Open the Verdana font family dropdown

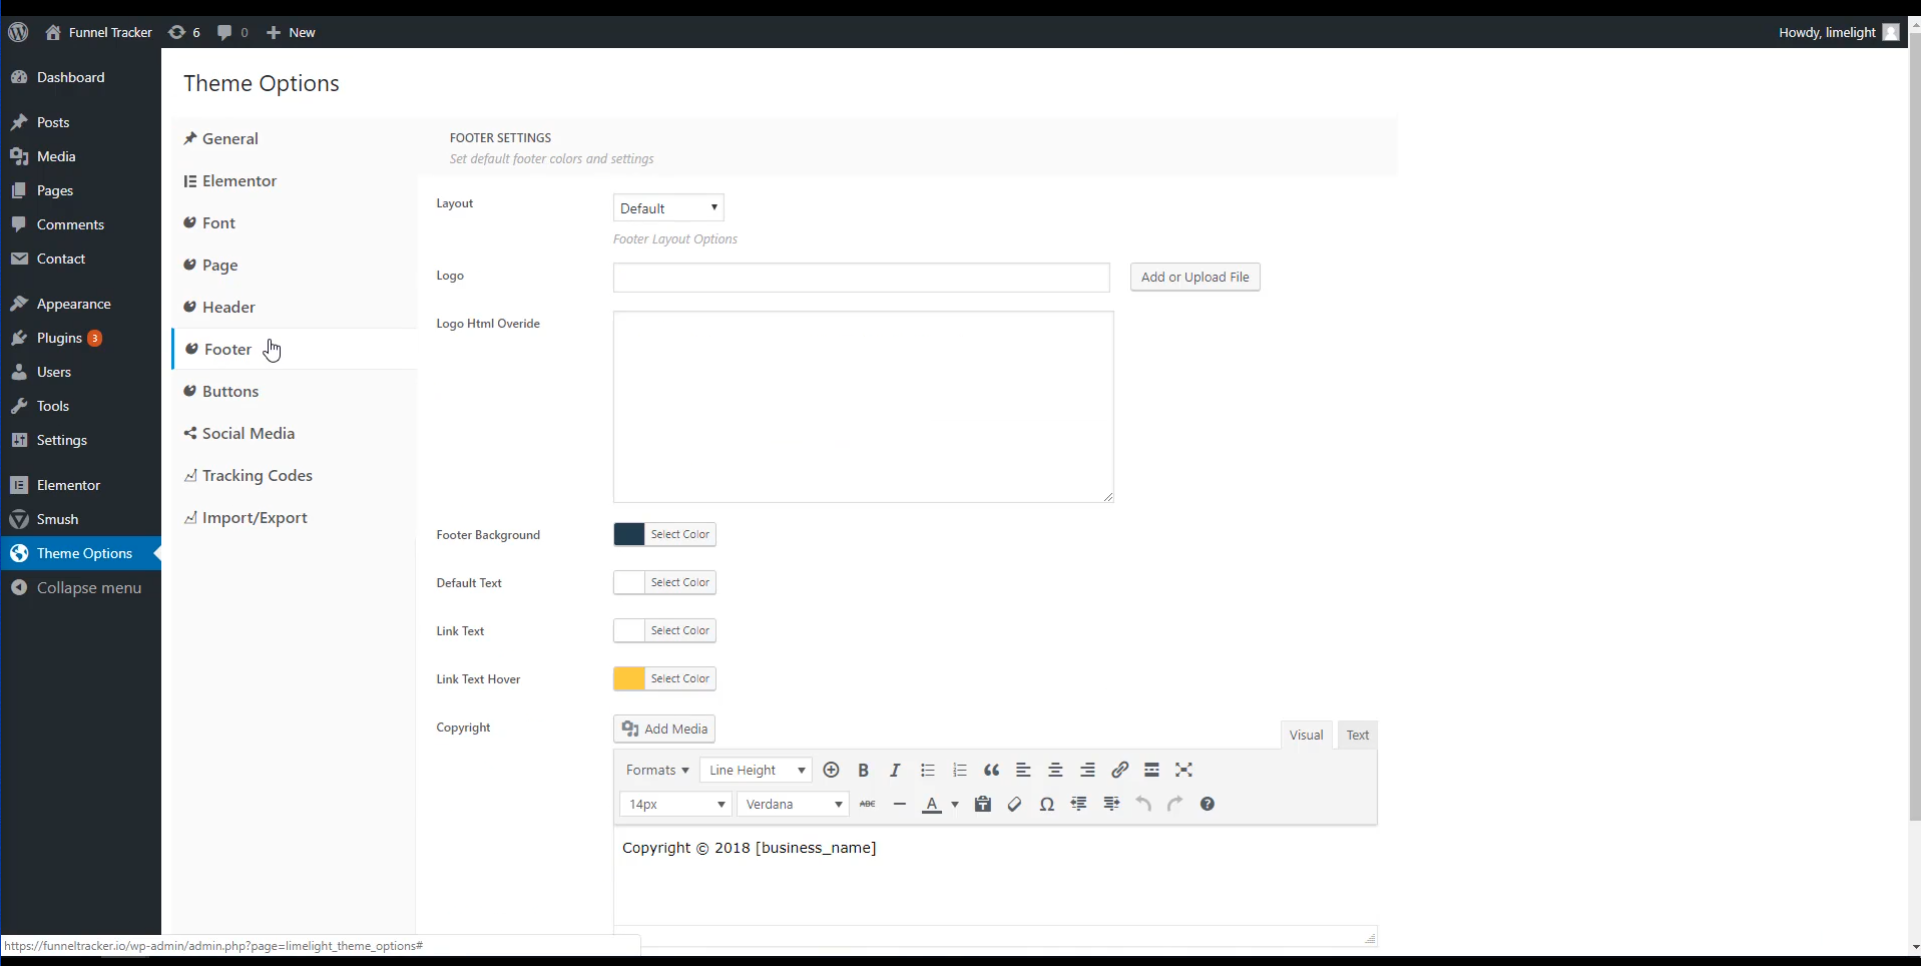coord(792,804)
